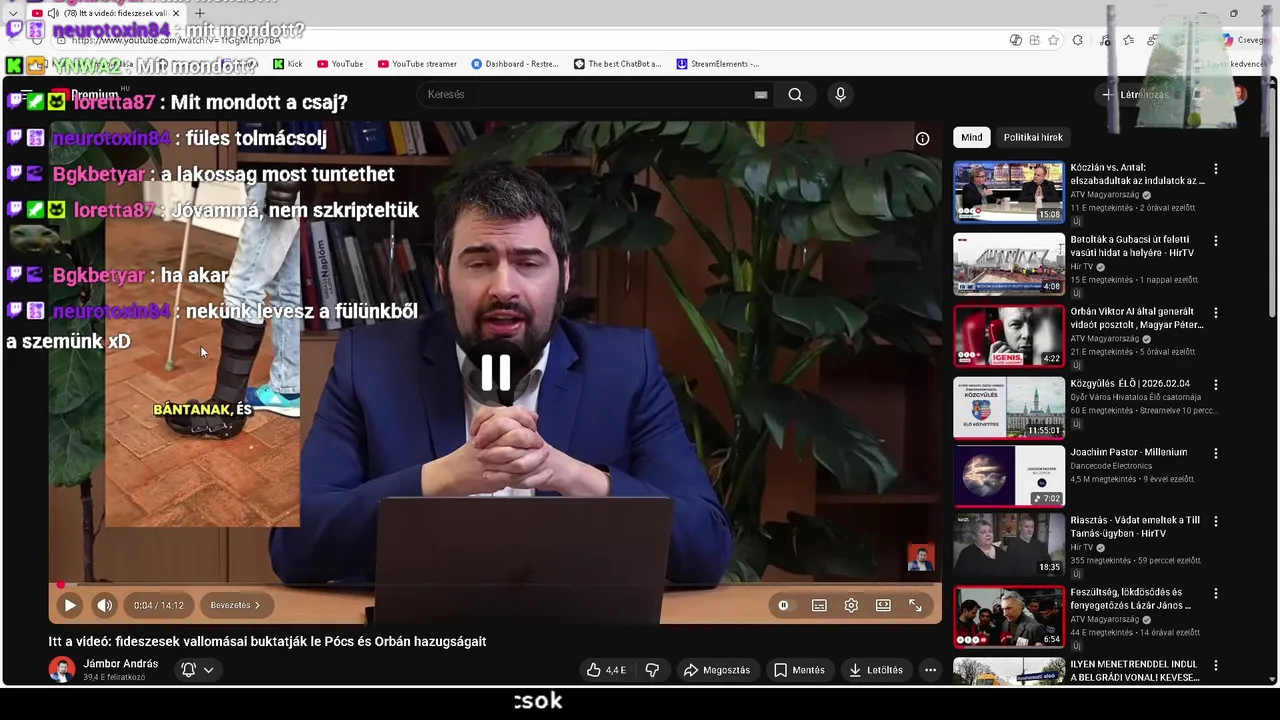Open notification bell dropdown for channel
Screen dimensions: 1280x720
point(197,670)
